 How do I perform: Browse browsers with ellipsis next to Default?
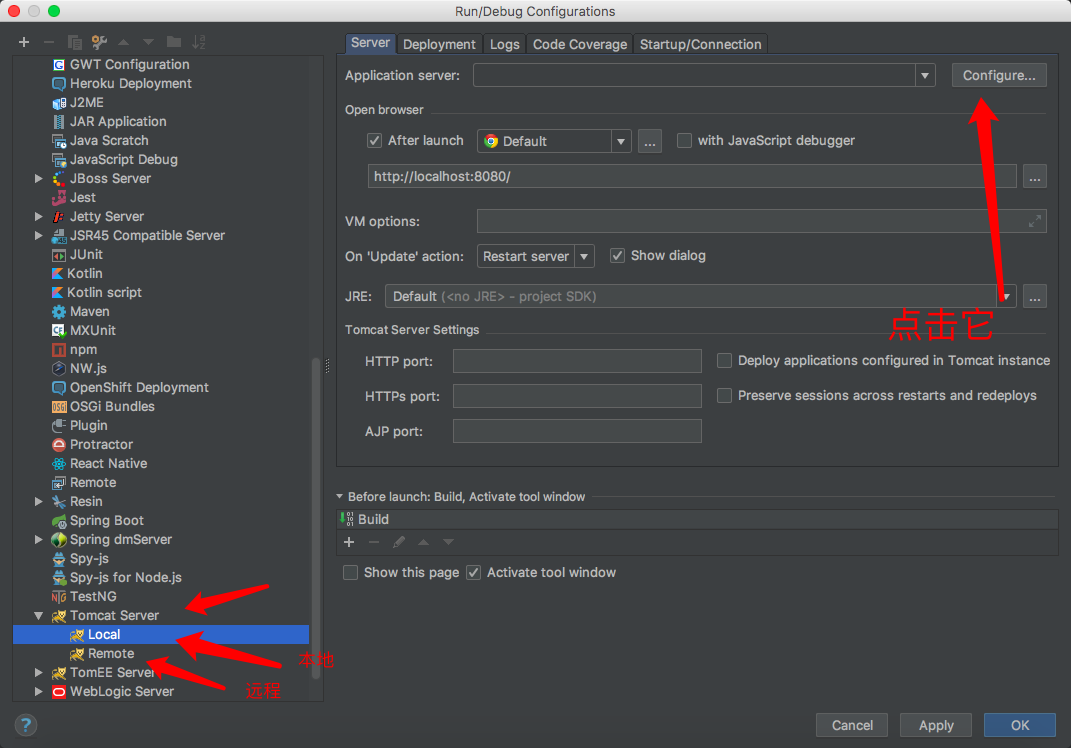coord(650,141)
